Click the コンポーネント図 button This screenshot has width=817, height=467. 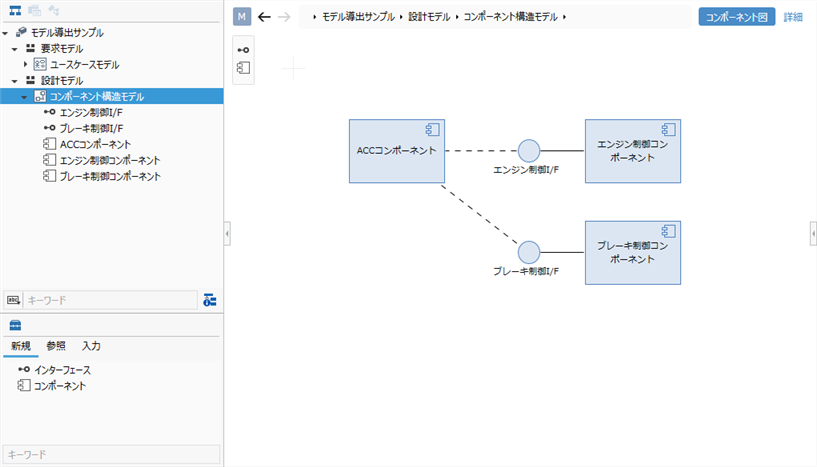(736, 17)
